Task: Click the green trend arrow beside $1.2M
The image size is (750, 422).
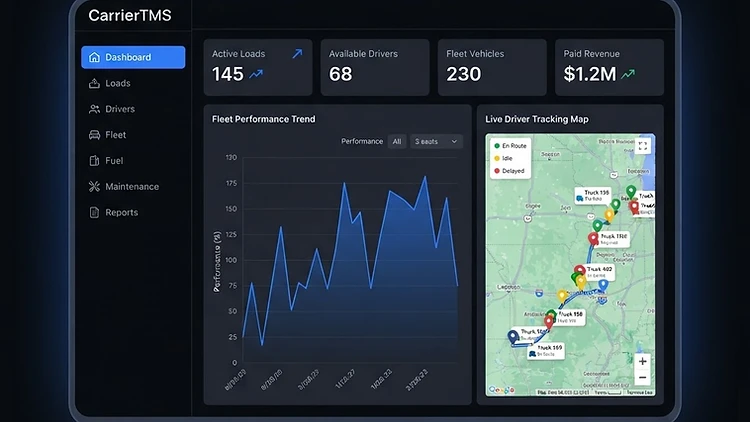Action: pyautogui.click(x=628, y=74)
